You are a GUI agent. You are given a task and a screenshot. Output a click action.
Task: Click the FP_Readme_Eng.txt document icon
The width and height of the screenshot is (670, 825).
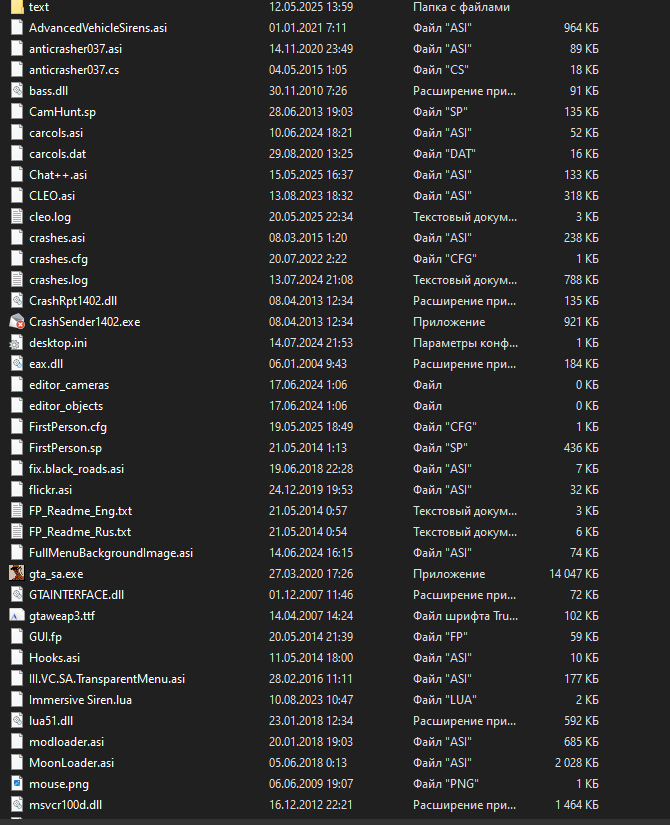pos(16,511)
